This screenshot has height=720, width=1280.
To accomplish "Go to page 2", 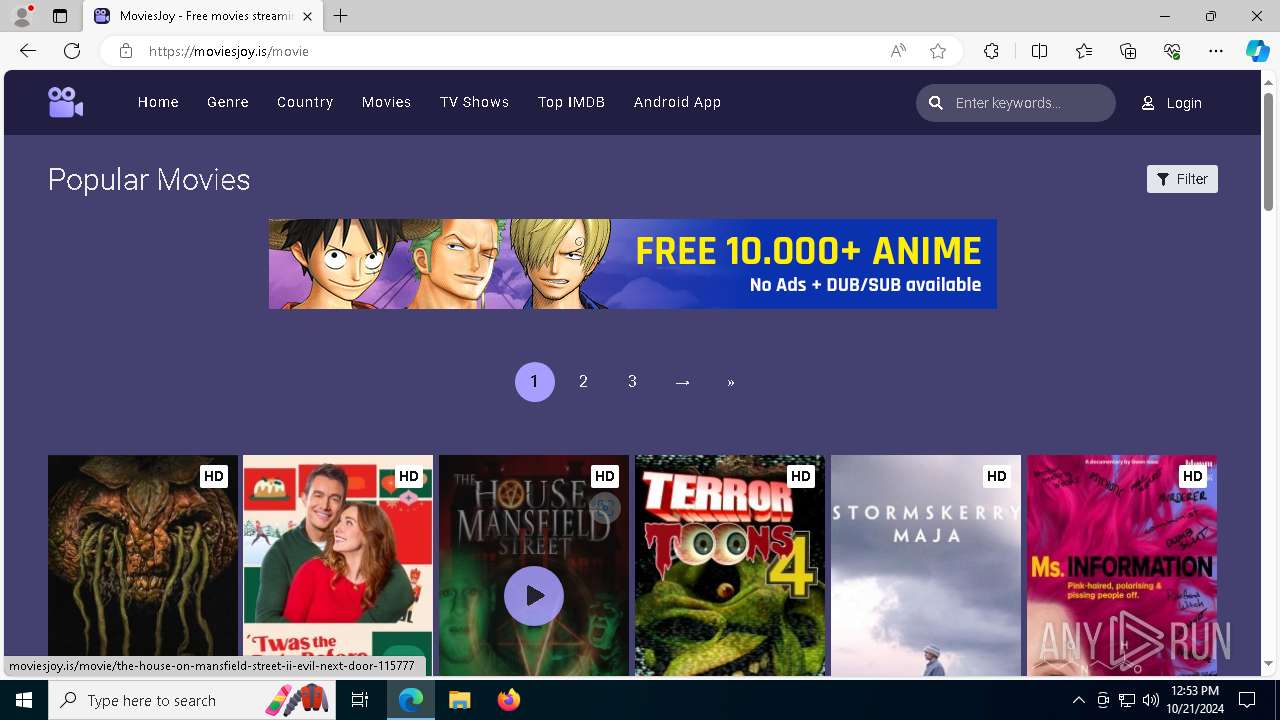I will click(583, 382).
